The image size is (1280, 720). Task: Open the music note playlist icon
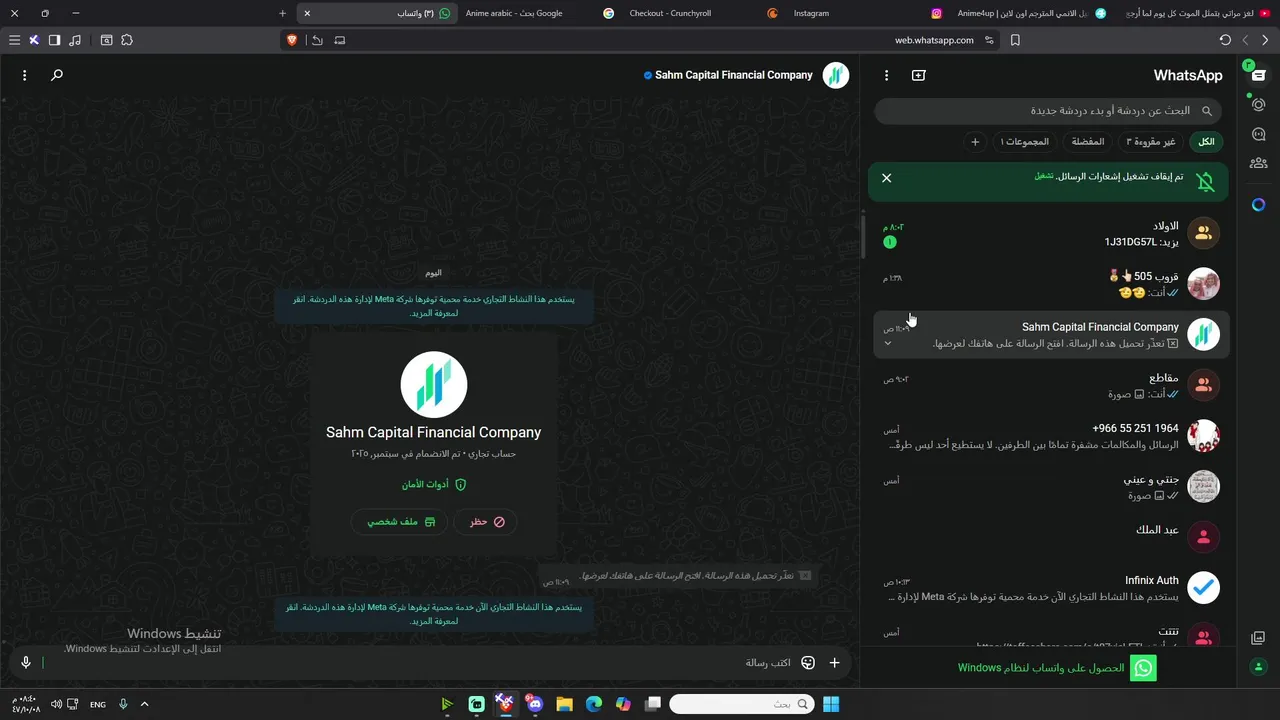75,40
